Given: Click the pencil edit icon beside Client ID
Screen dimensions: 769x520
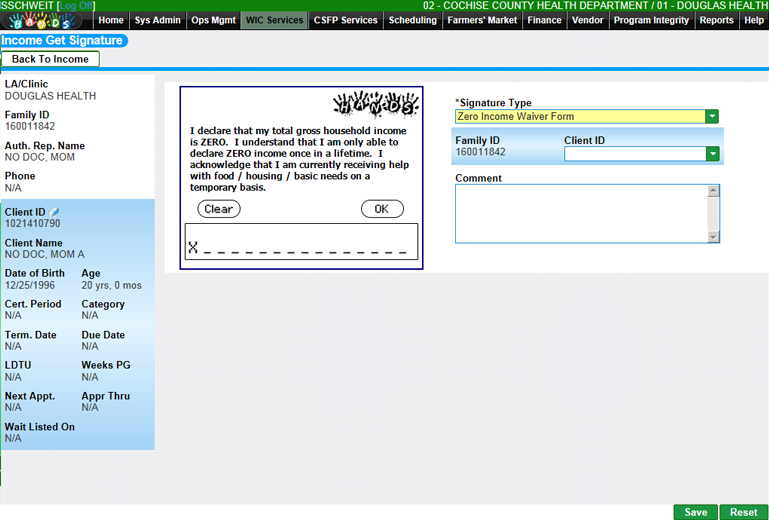Looking at the screenshot, I should click(55, 212).
